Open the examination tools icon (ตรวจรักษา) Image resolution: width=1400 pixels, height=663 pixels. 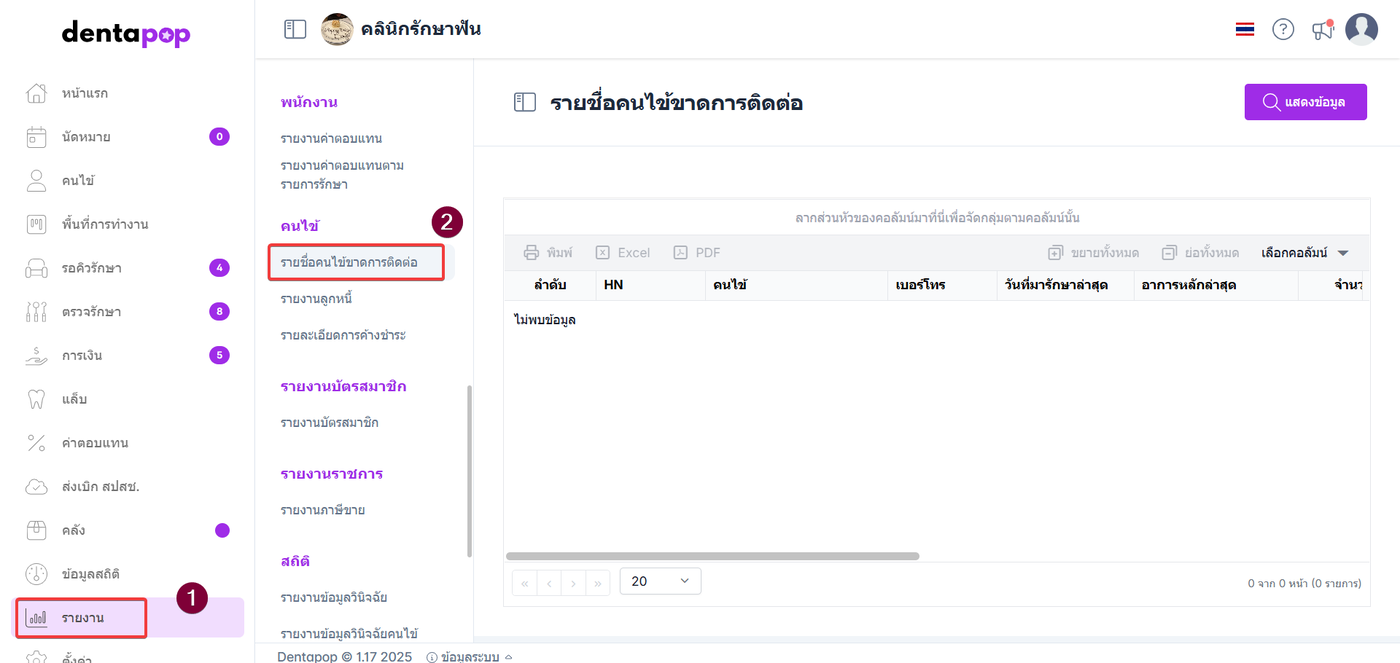36,312
